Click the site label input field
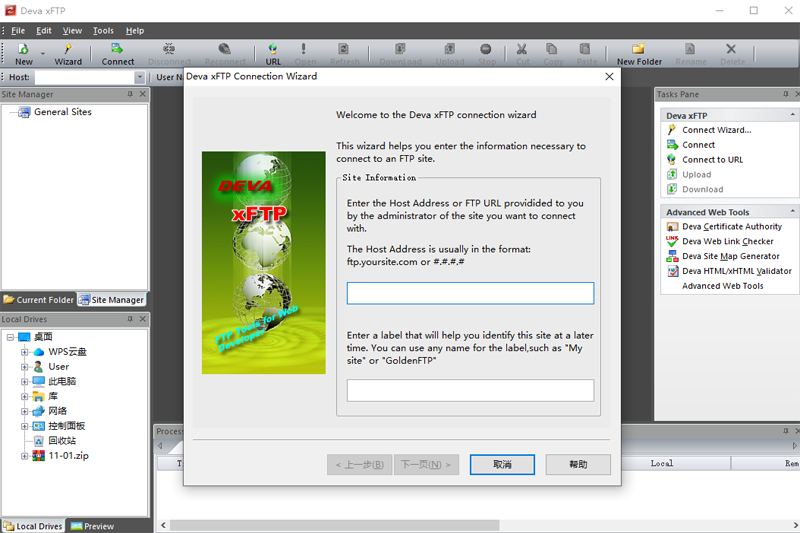This screenshot has width=800, height=533. [470, 390]
